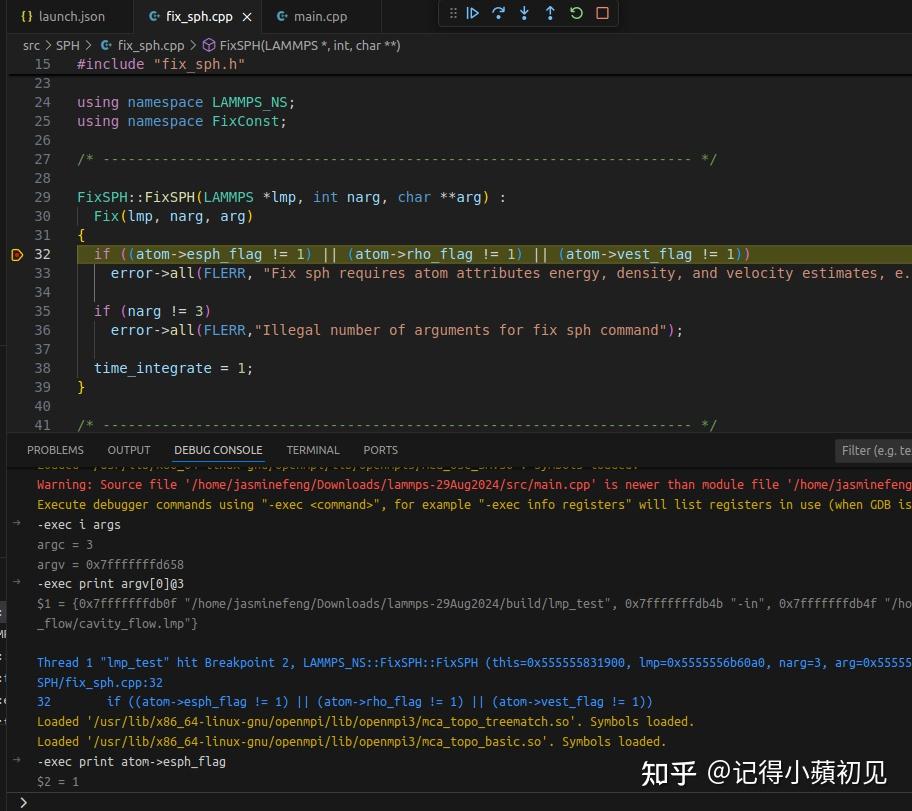
Task: Select fix_sph.cpp in the breadcrumb path
Action: [x=150, y=45]
